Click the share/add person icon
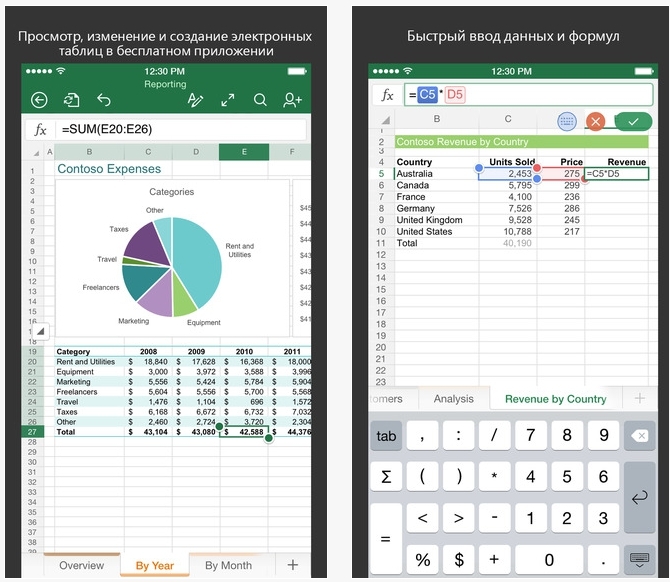The width and height of the screenshot is (670, 582). coord(291,99)
